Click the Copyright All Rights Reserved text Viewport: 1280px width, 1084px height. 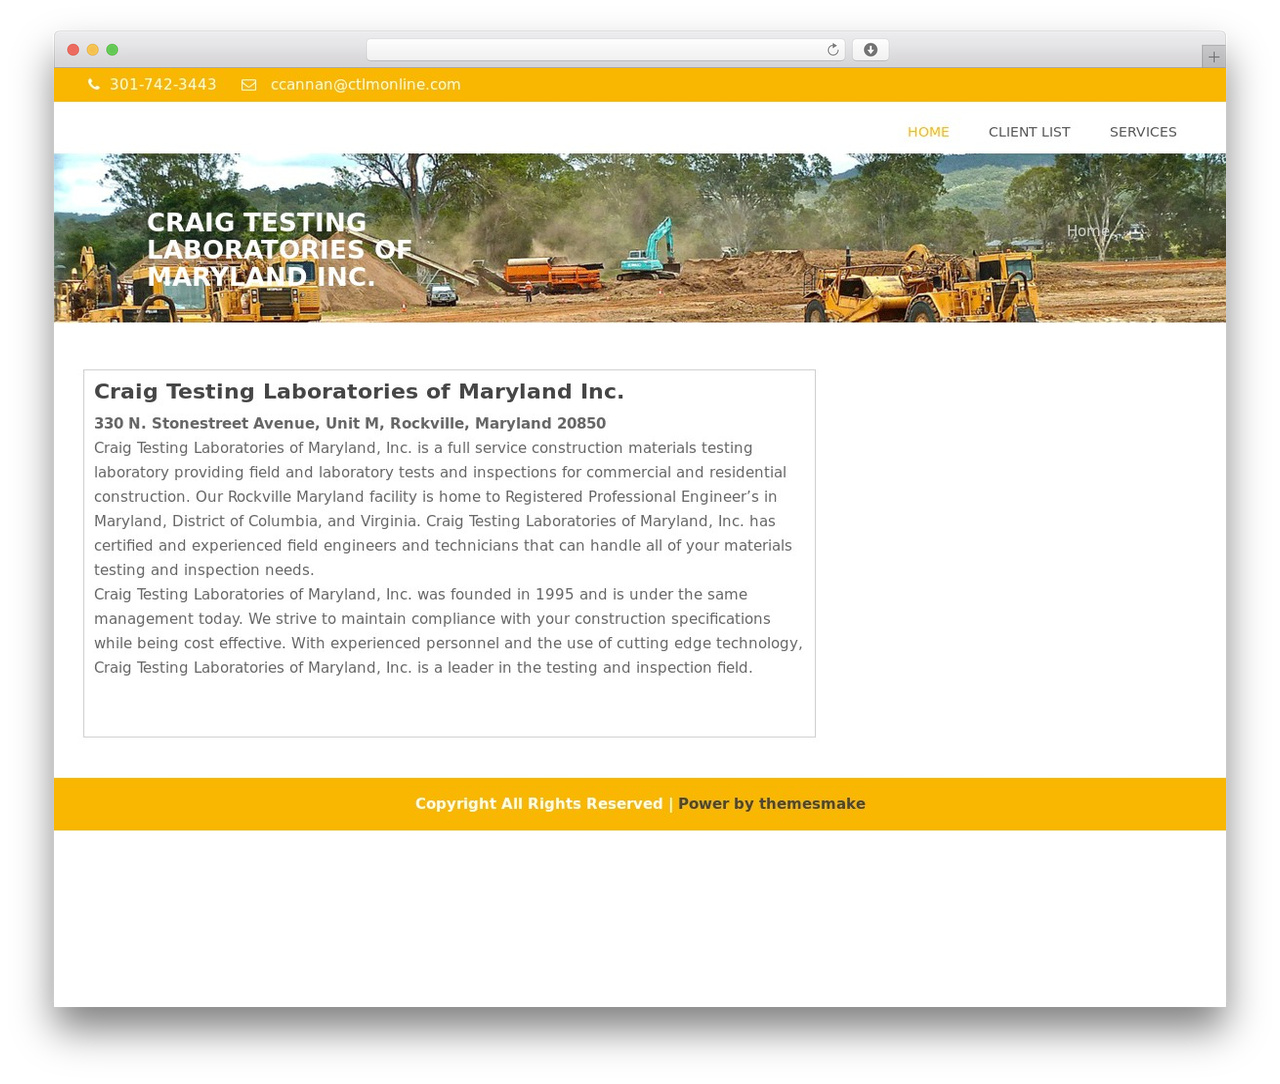tap(539, 804)
